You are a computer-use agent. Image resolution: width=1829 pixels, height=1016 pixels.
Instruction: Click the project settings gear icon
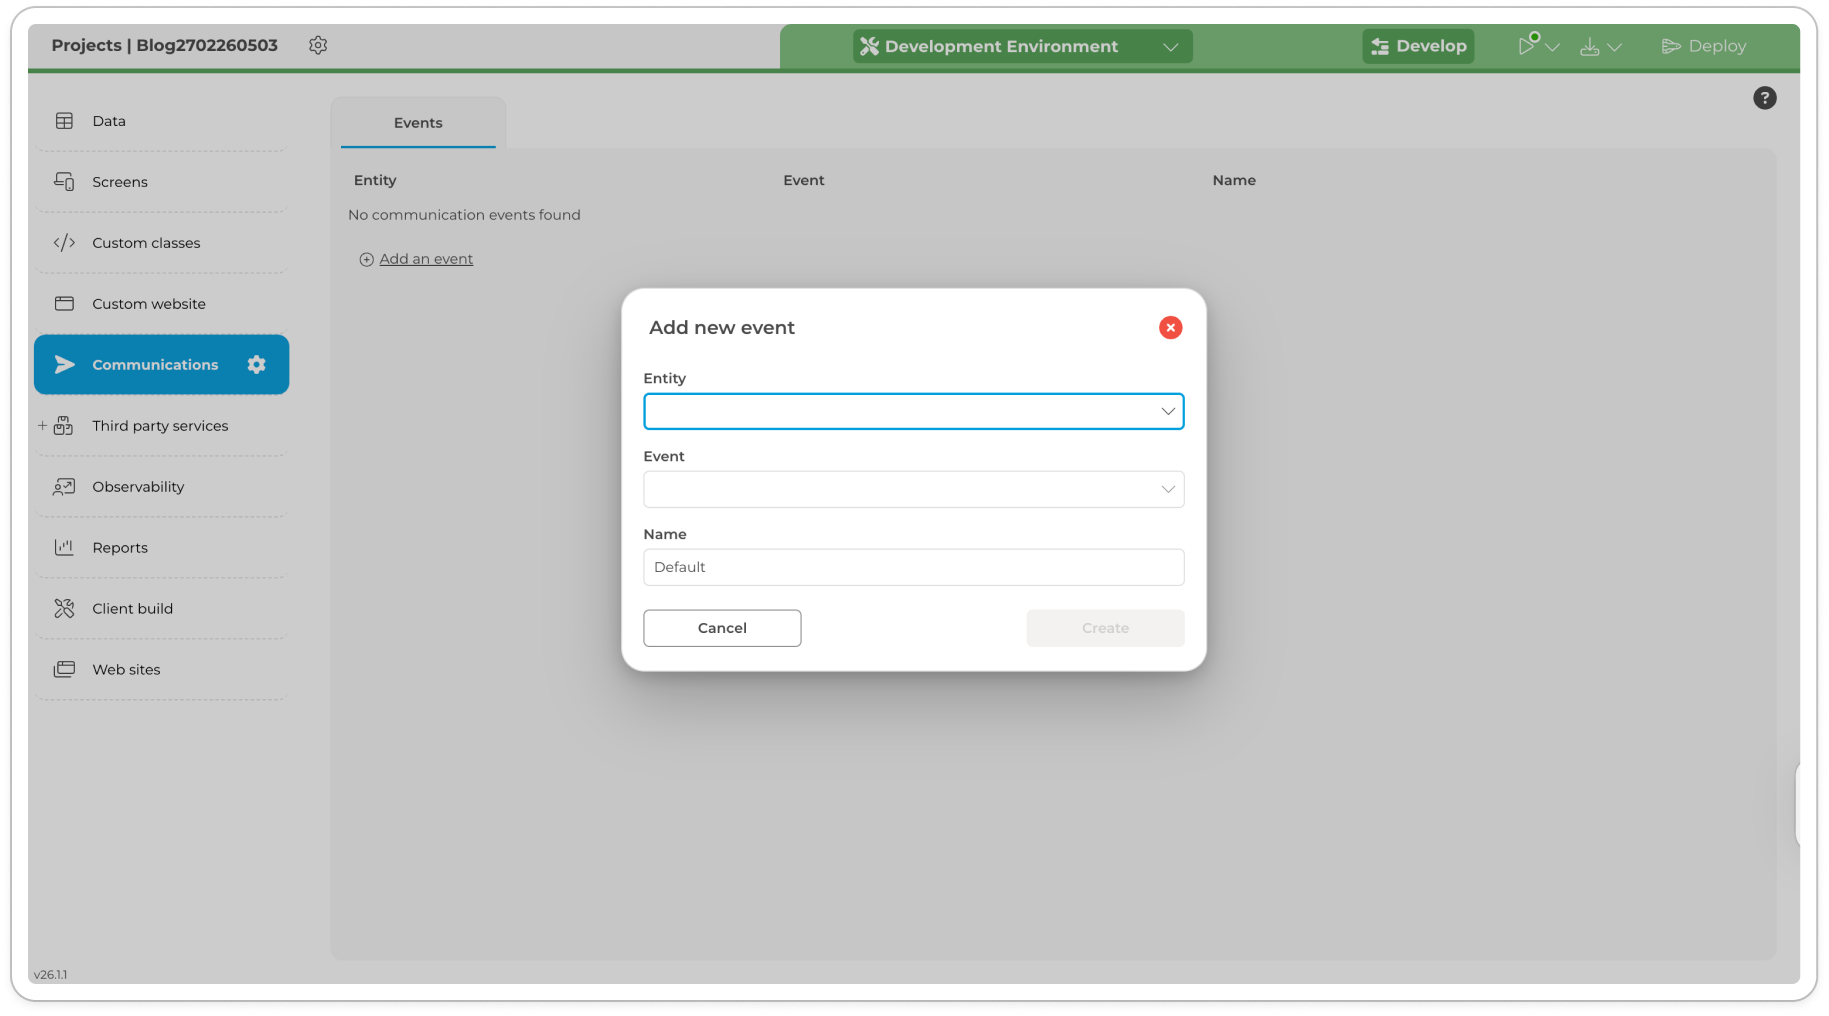click(x=318, y=45)
